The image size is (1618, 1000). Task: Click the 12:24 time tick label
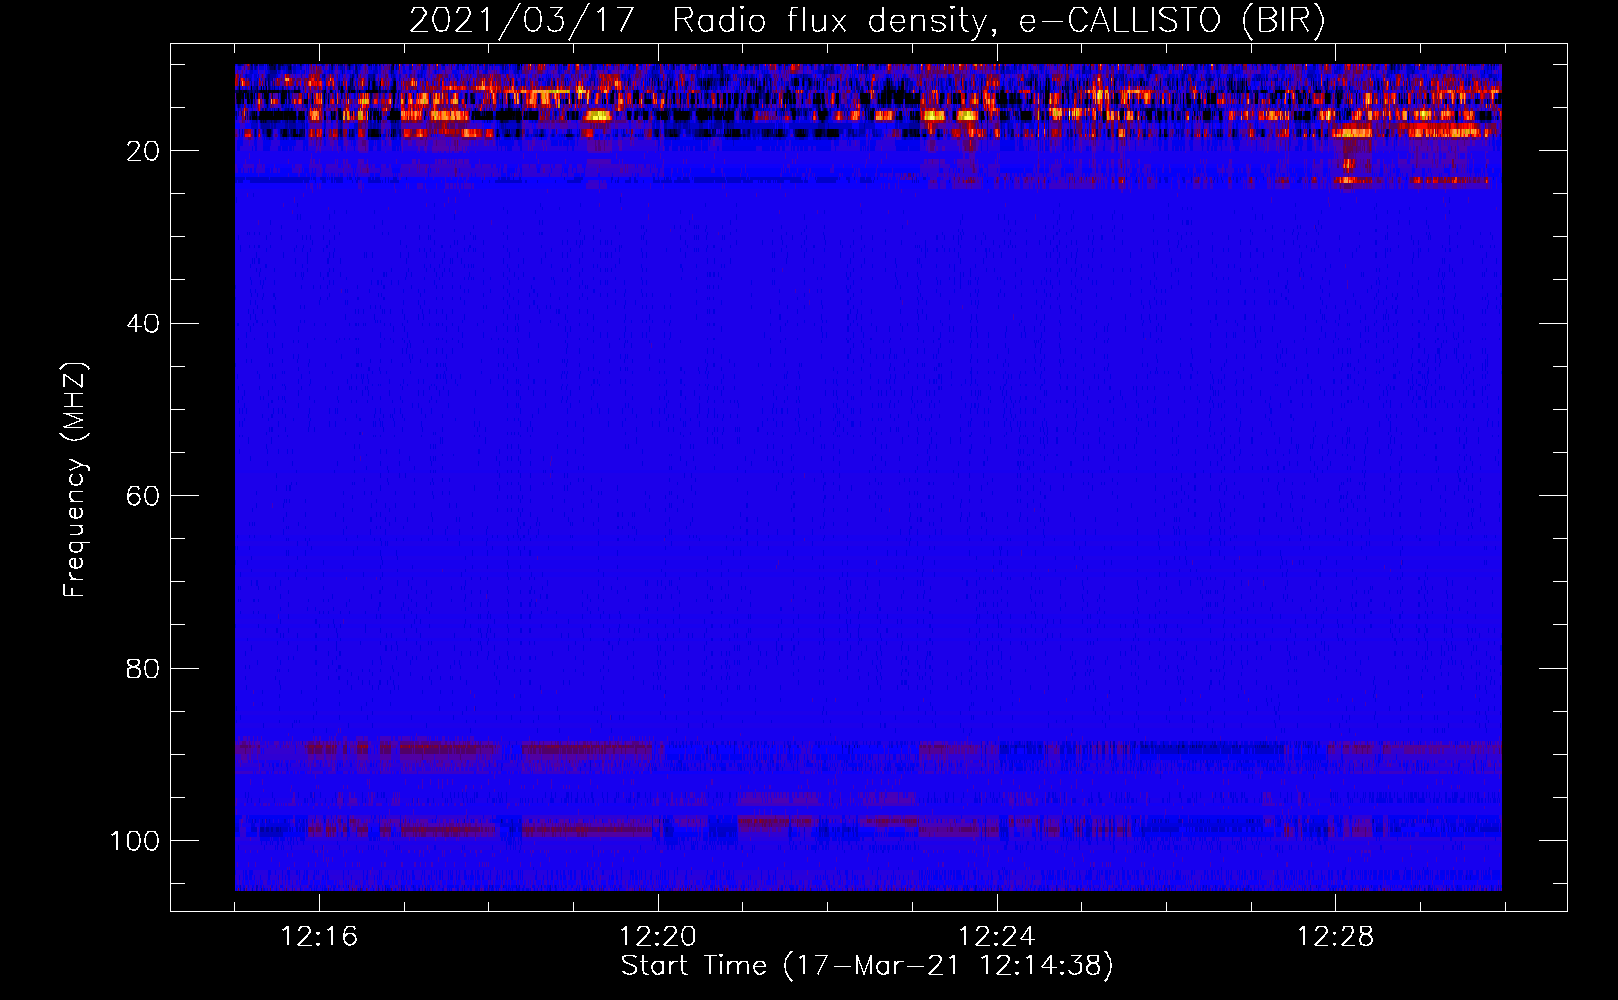tap(997, 937)
